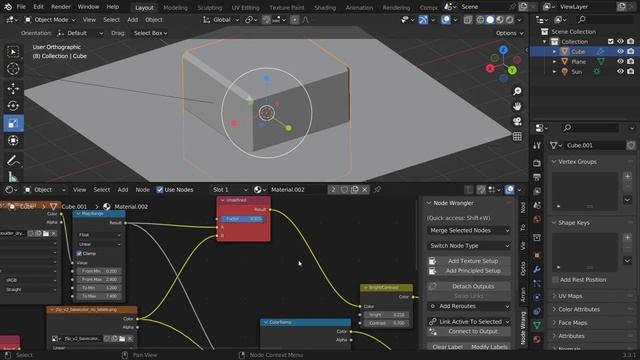
Task: Open the Switch Node Type dropdown
Action: 469,246
